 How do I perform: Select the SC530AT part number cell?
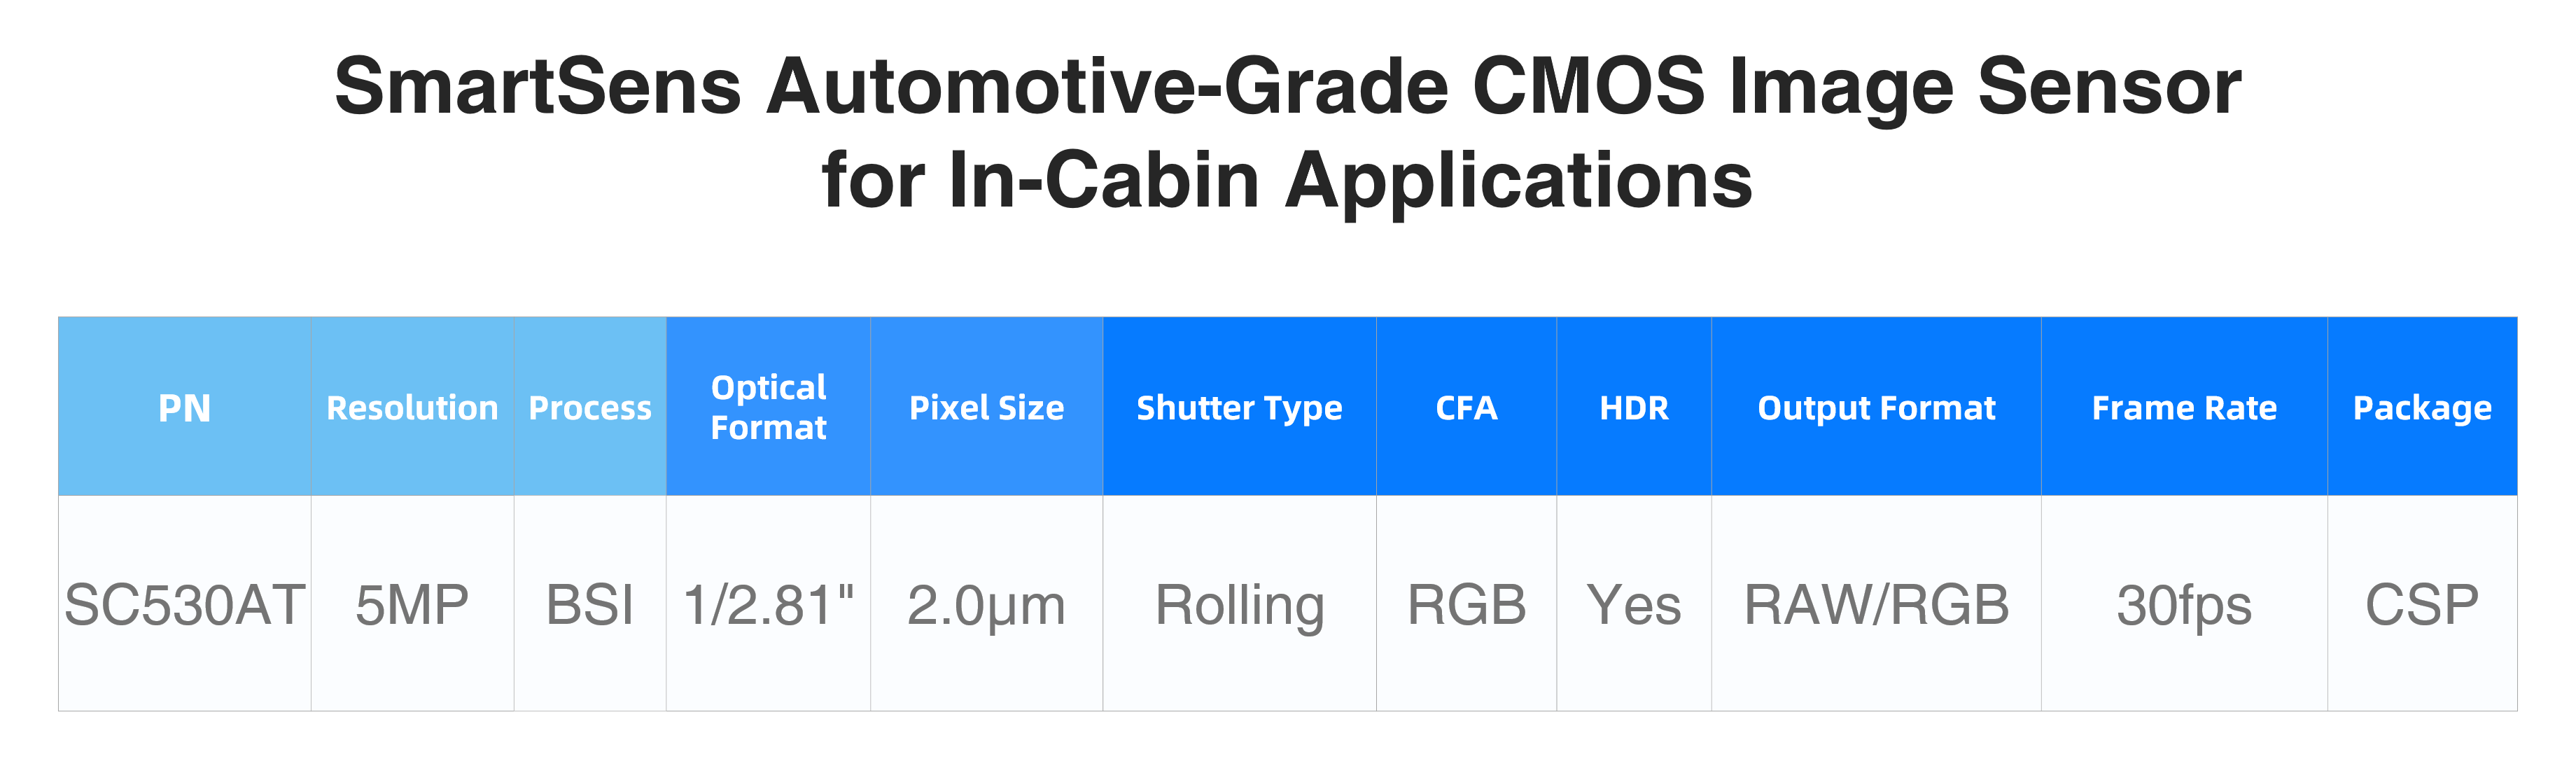tap(185, 604)
